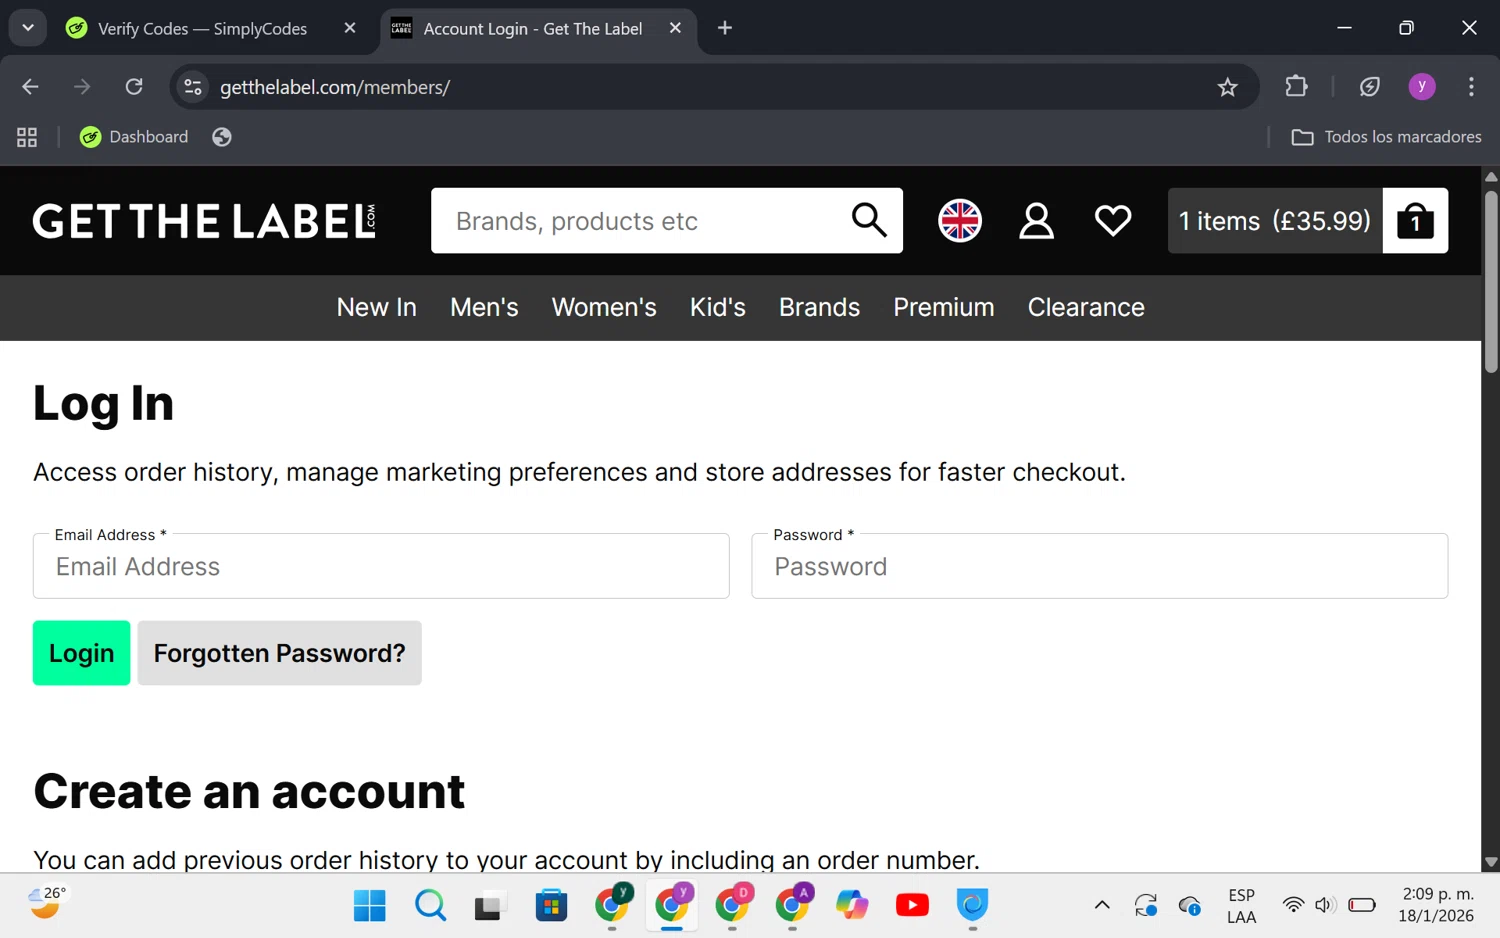The image size is (1500, 938).
Task: Expand the tab search dropdown arrow
Action: (28, 28)
